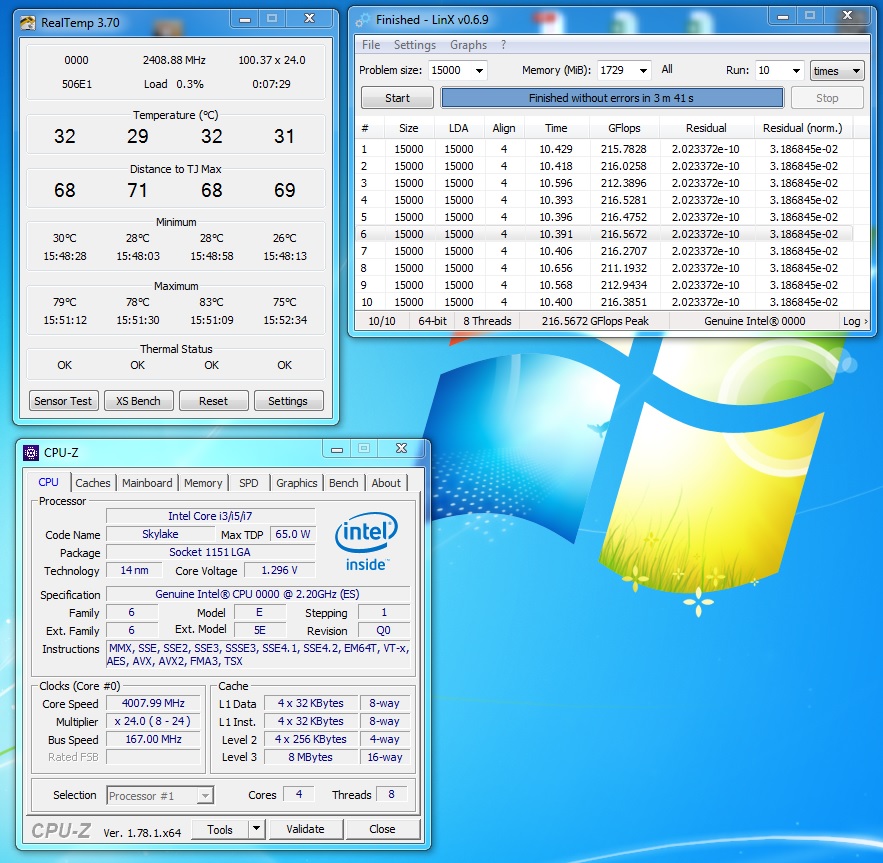Screen dimensions: 883x863
Task: Click All memory link in LinX
Action: [667, 69]
